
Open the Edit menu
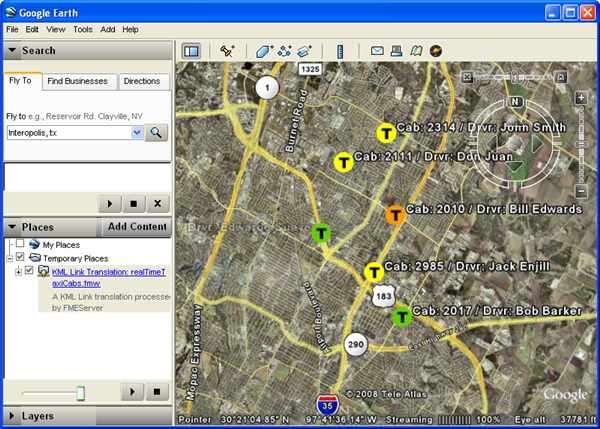click(x=32, y=29)
